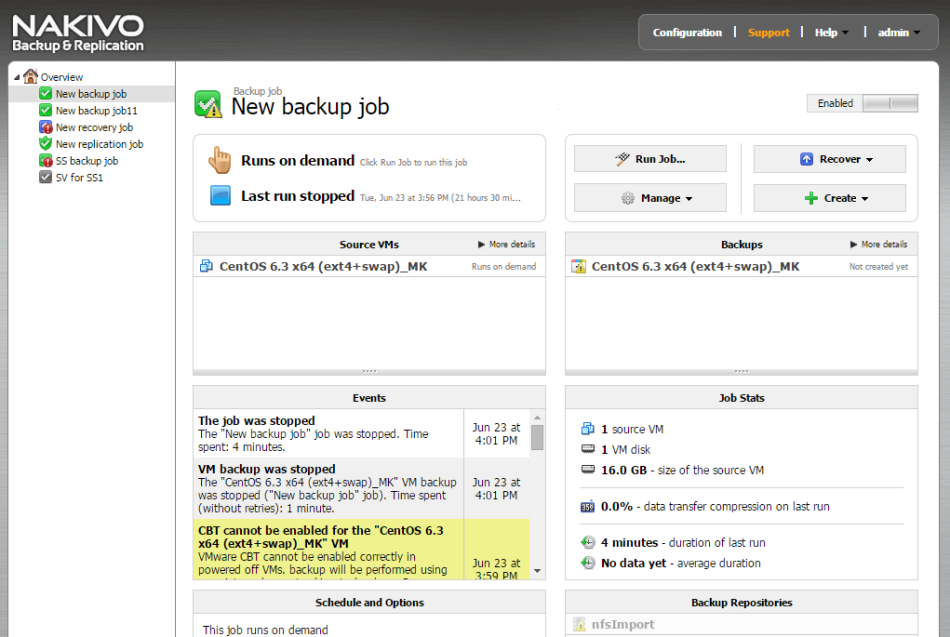
Task: Click the shield icon beside New replication job
Action: pyautogui.click(x=45, y=144)
